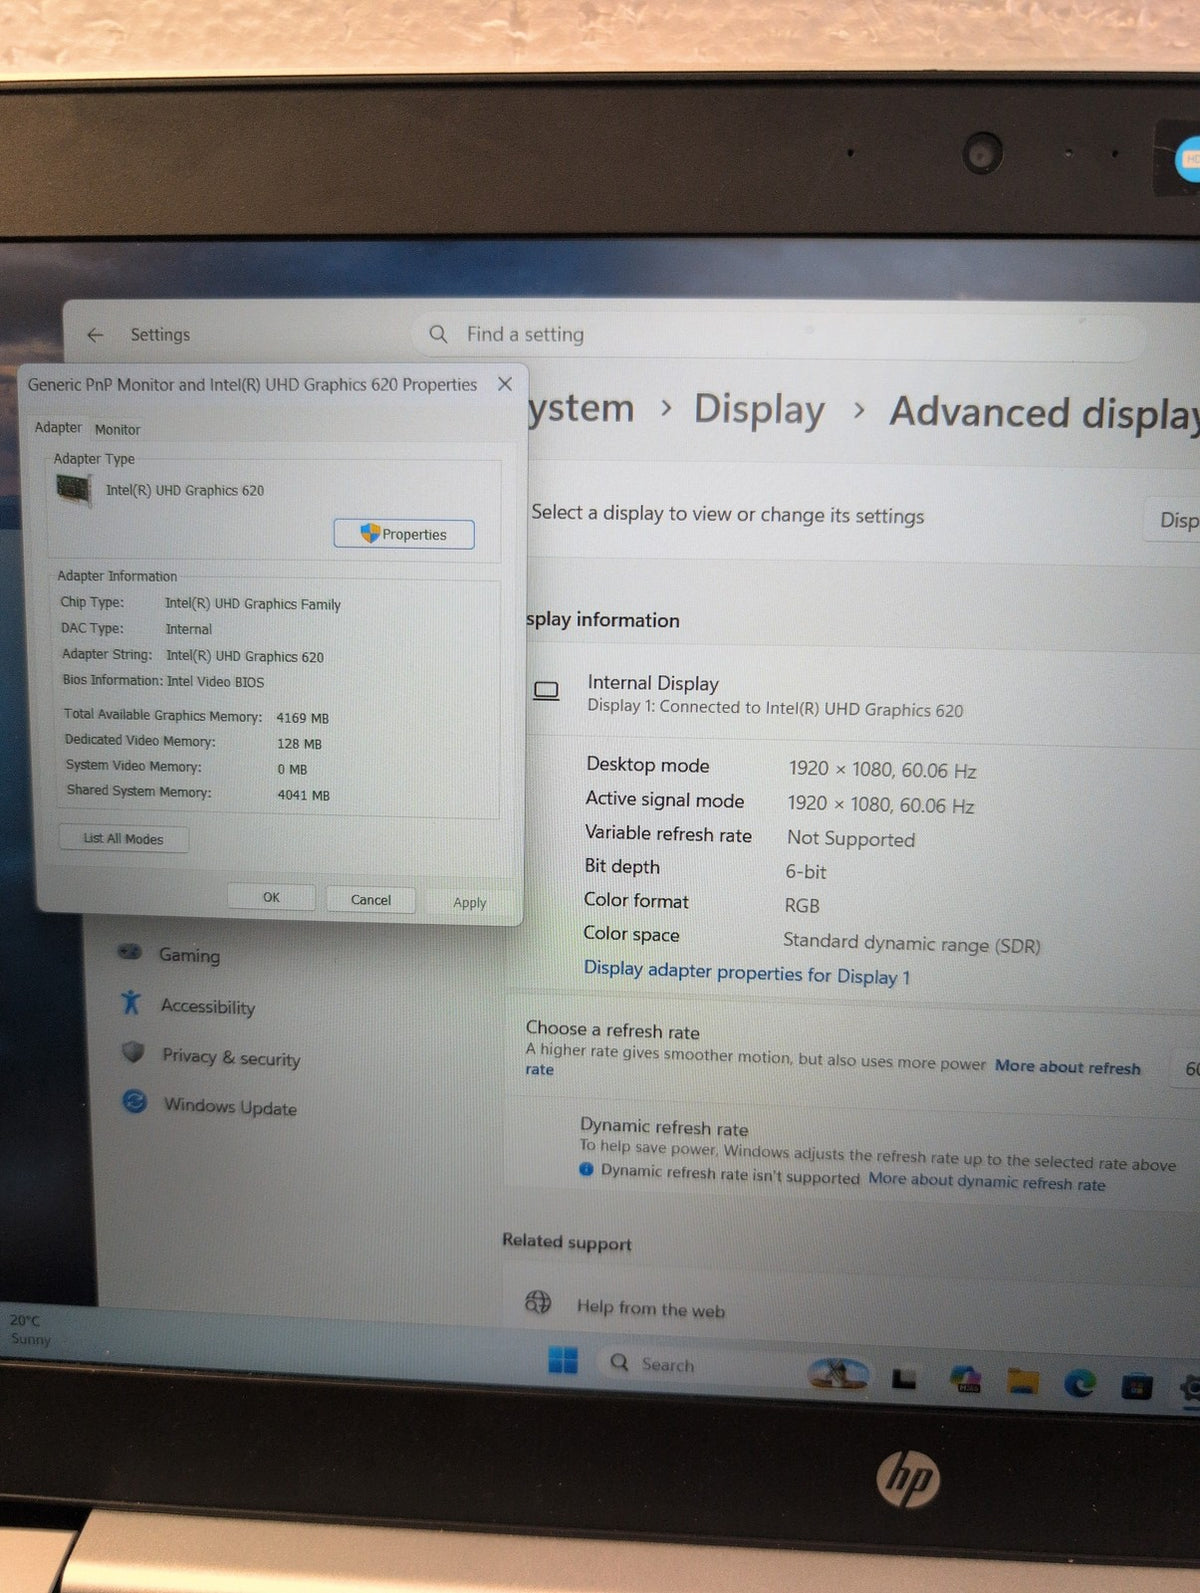Open the refresh rate dropdown

1186,1069
